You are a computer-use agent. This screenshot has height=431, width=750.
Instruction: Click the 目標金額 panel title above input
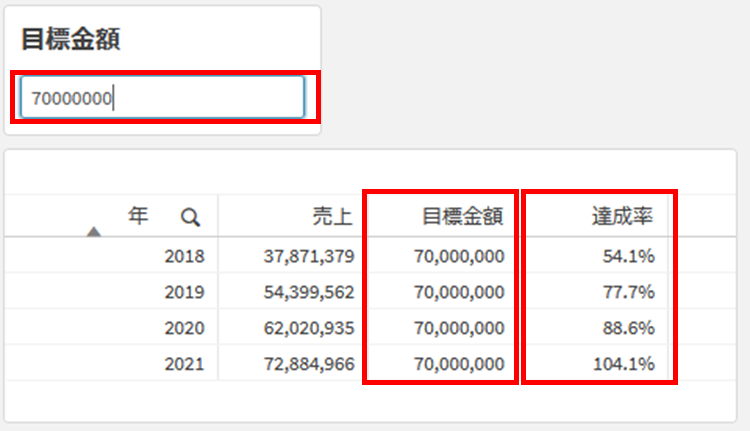[71, 39]
